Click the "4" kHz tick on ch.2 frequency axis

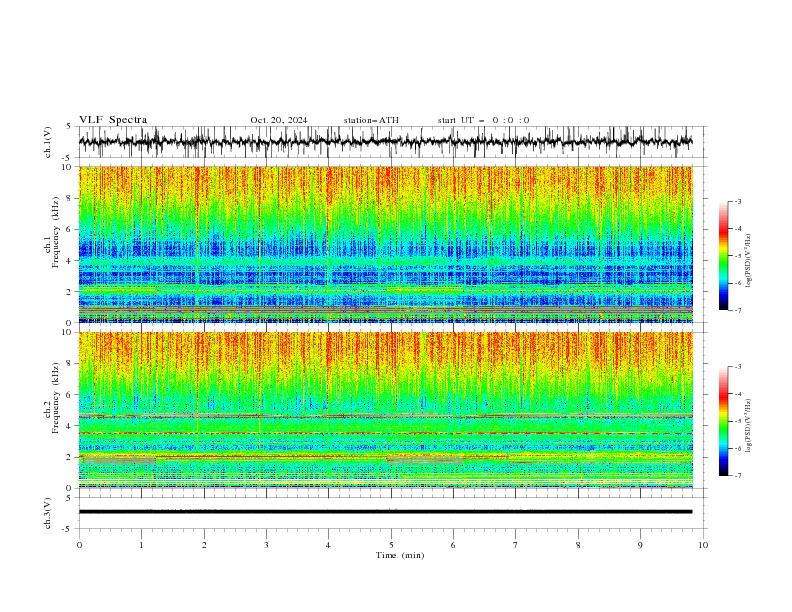point(71,426)
